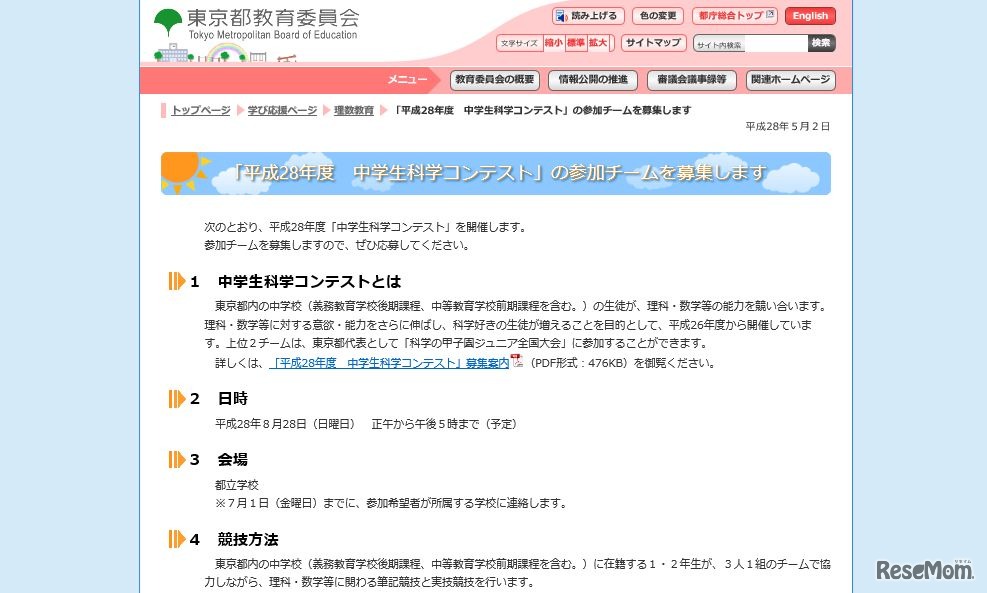Go to トップページ breadcrumb link
Image resolution: width=987 pixels, height=593 pixels.
pos(201,110)
